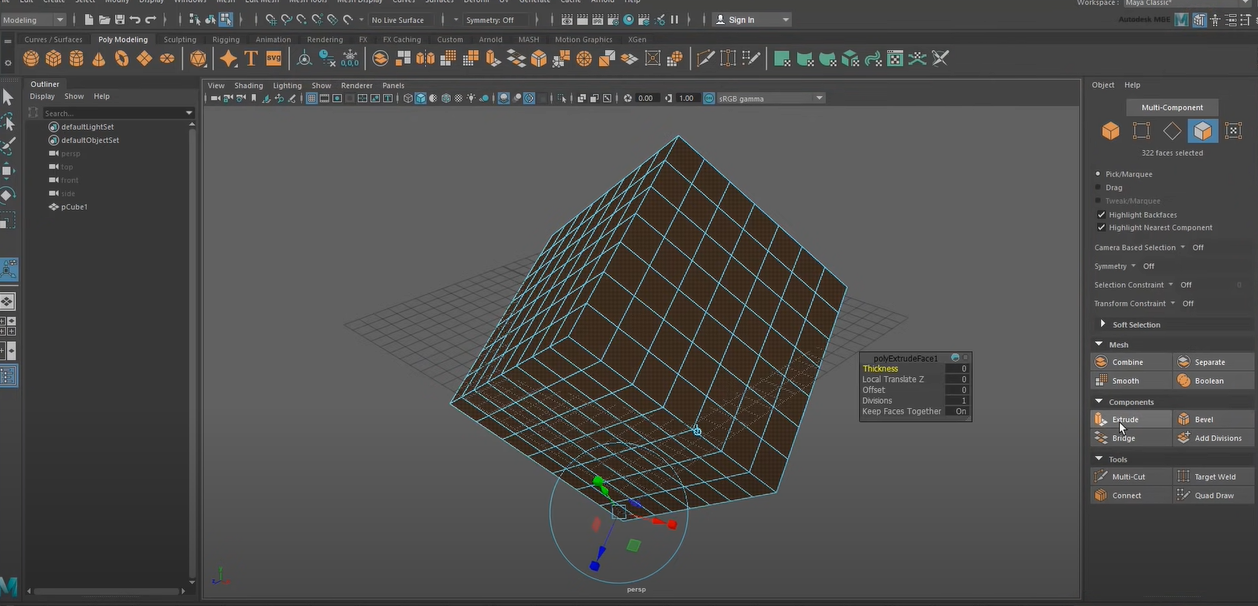Open the Outliner Display menu
The width and height of the screenshot is (1258, 606).
pyautogui.click(x=42, y=97)
